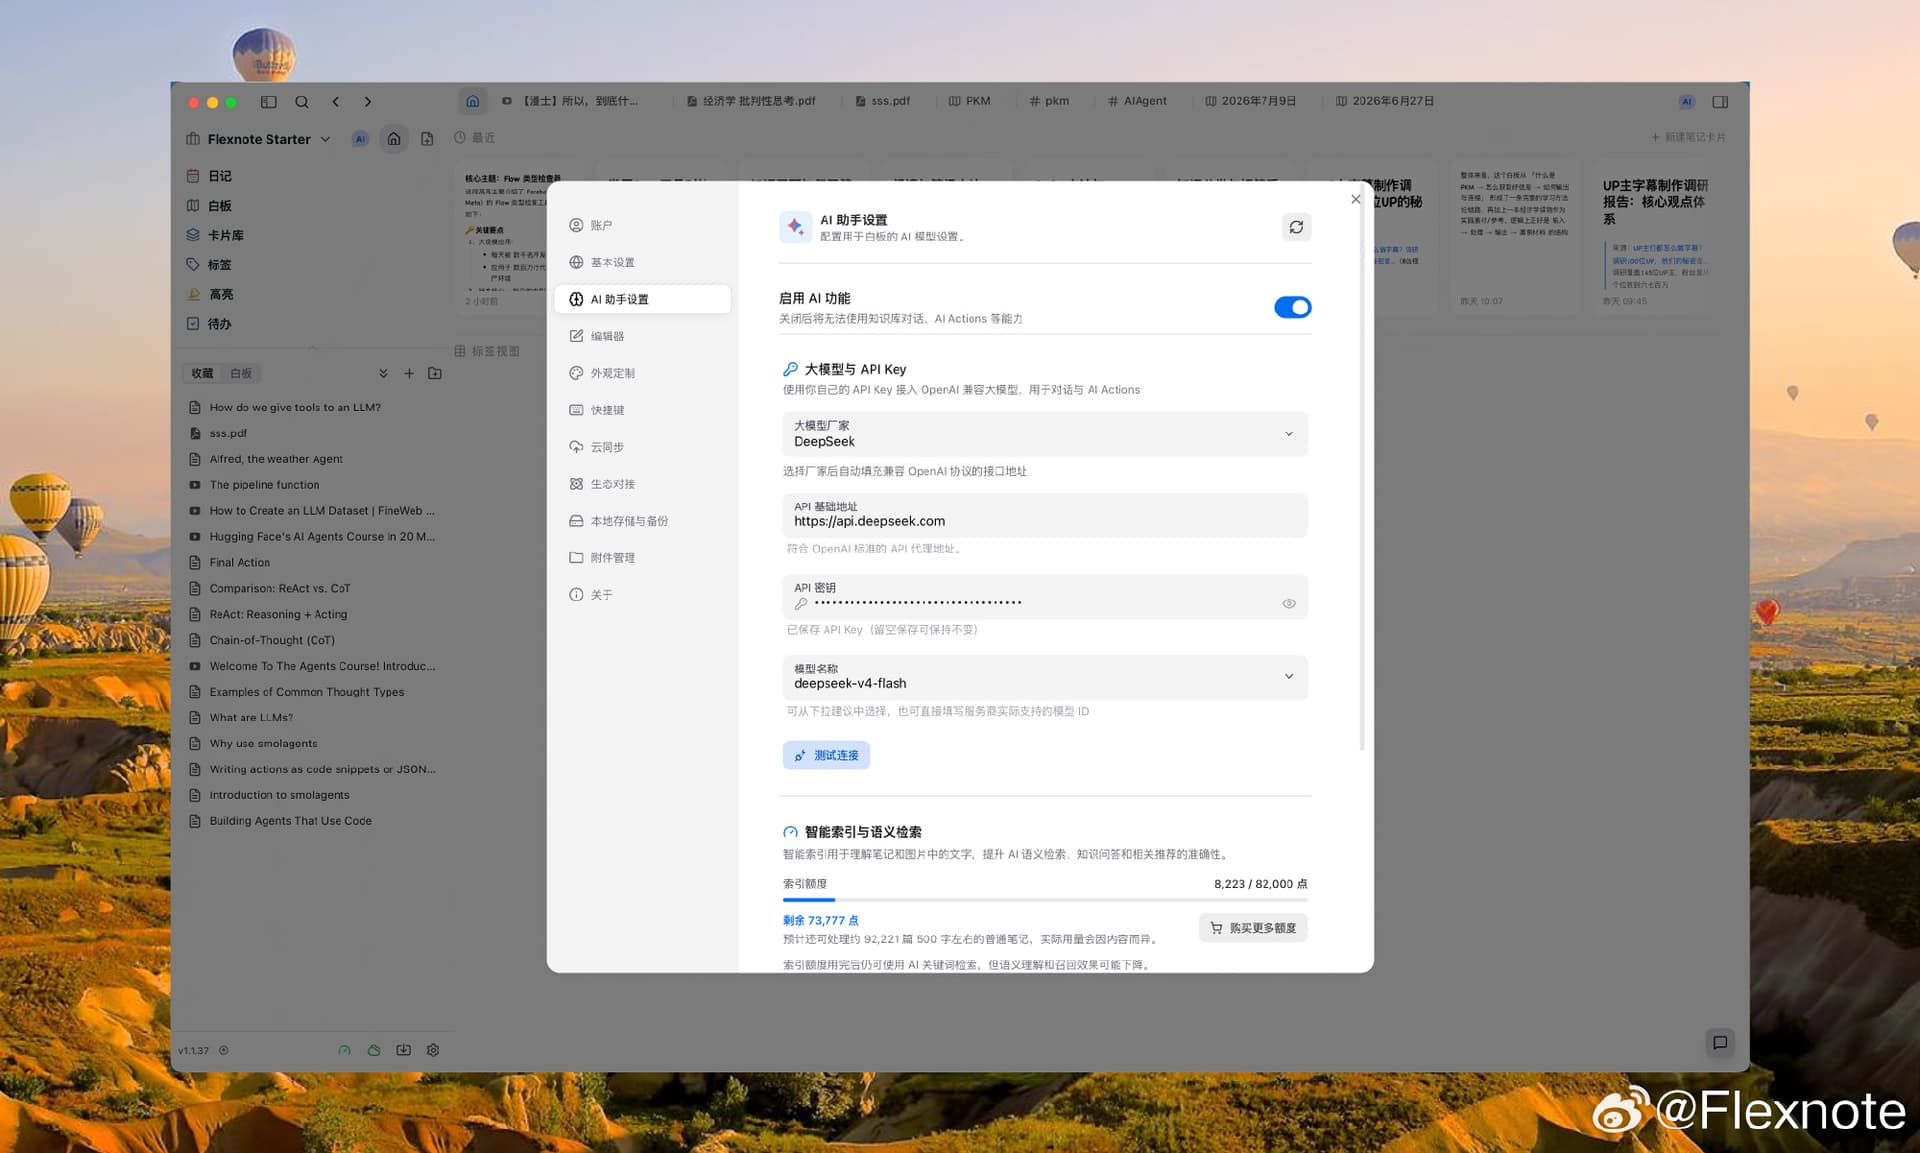Click 新建笔记卡片 at top right
Screen dimensions: 1920x1153
1688,137
